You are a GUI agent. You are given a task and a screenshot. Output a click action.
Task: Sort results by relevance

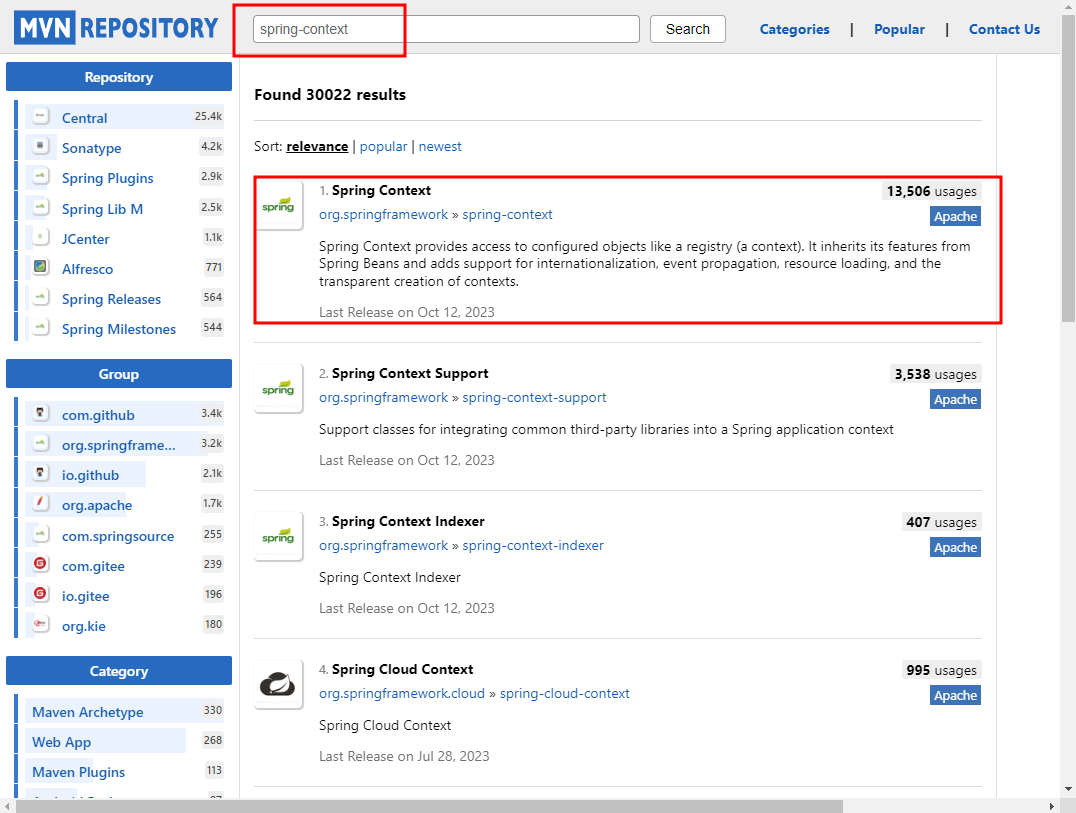pos(317,147)
